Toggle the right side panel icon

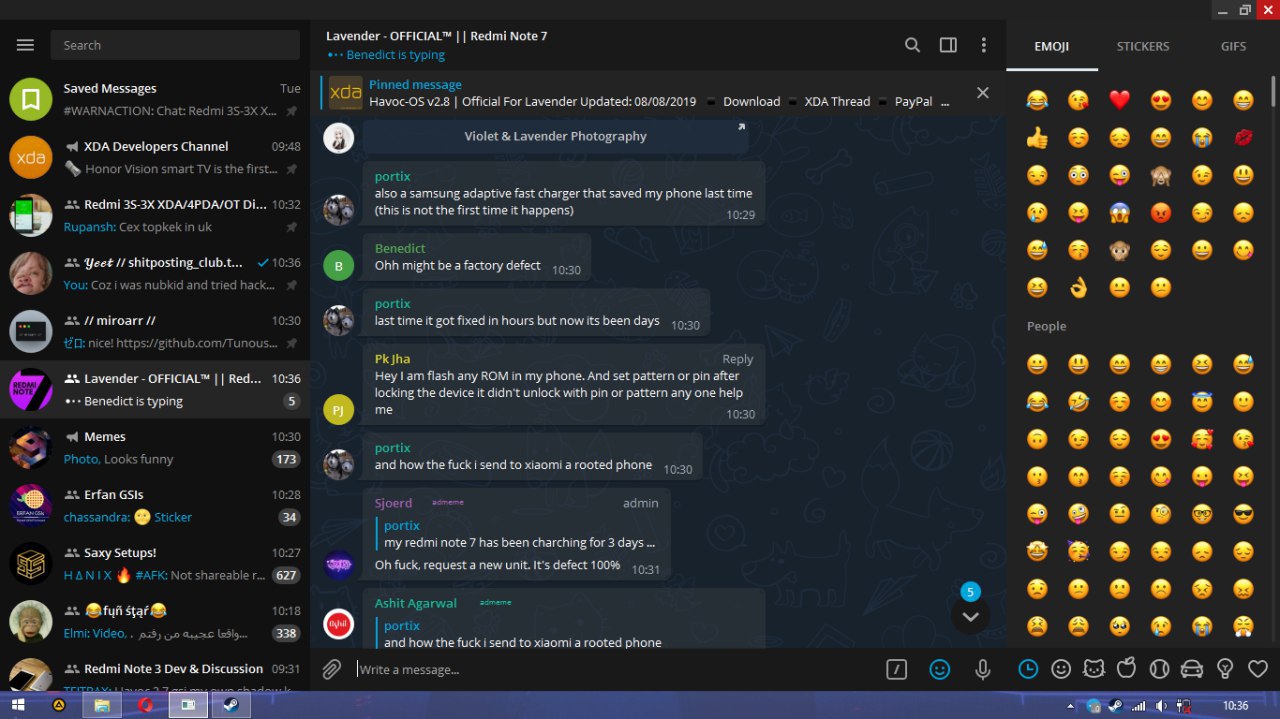coord(948,45)
